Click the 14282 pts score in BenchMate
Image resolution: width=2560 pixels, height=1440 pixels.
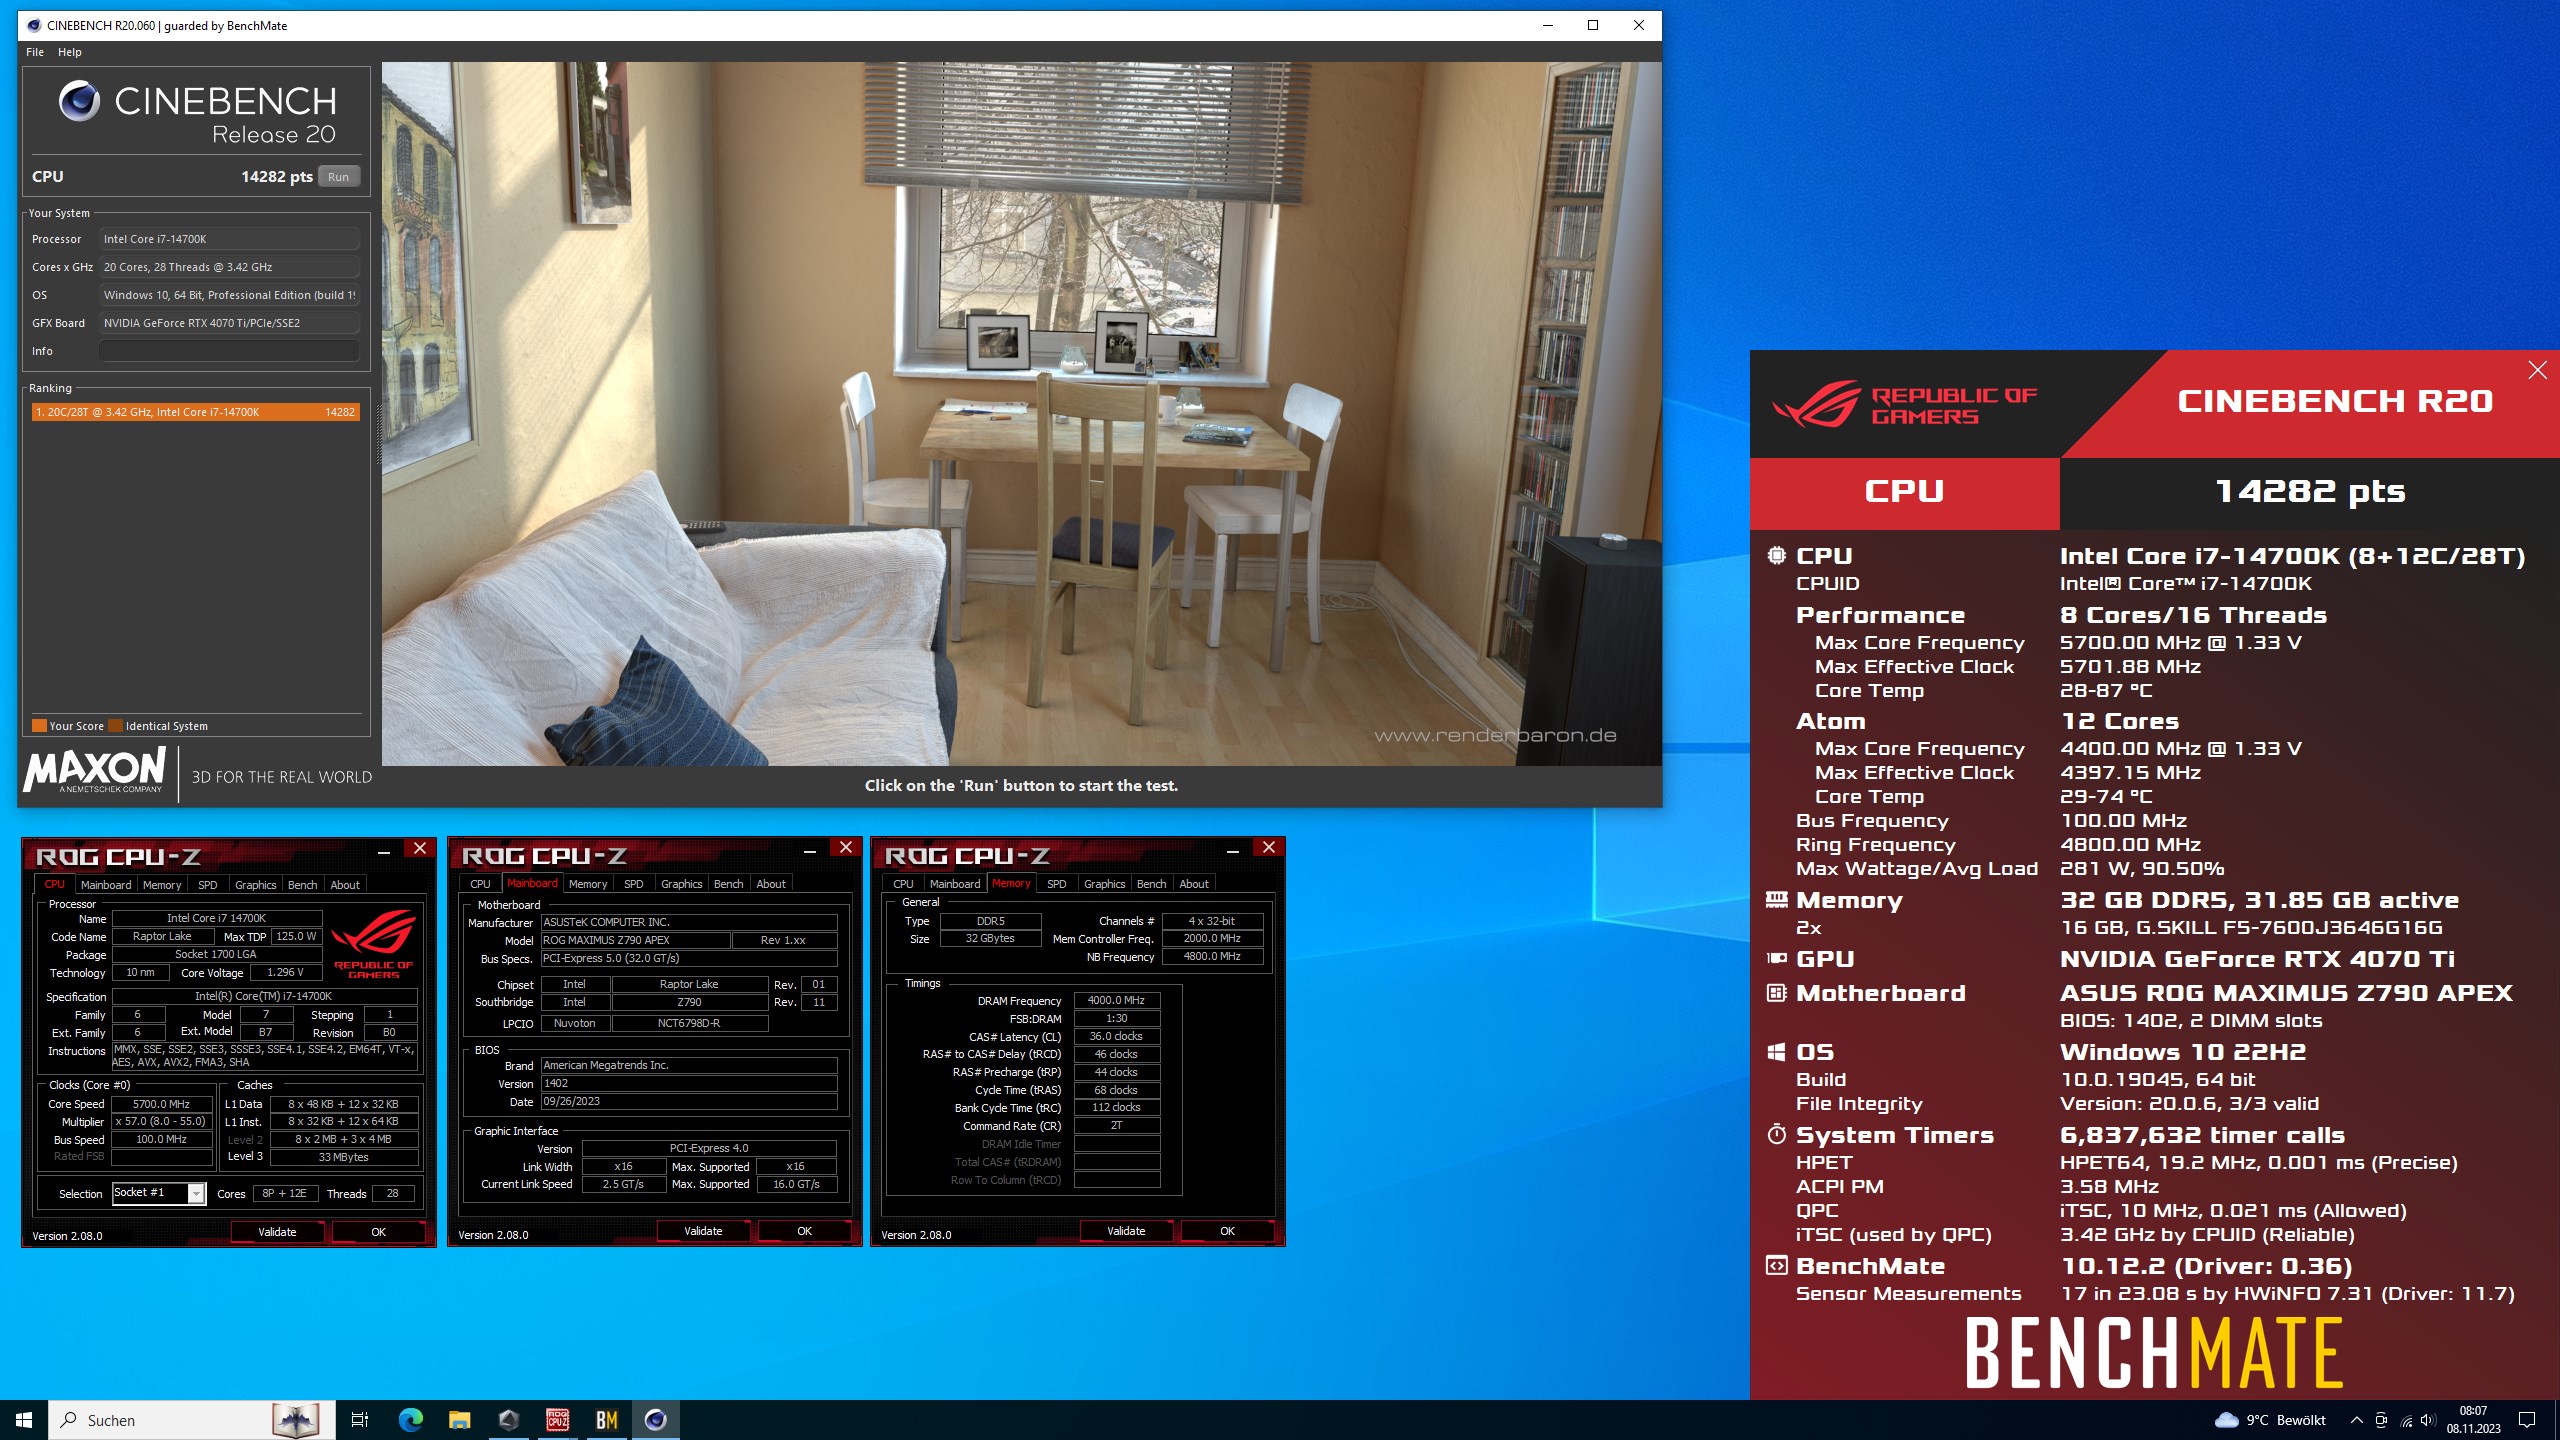click(x=2310, y=492)
